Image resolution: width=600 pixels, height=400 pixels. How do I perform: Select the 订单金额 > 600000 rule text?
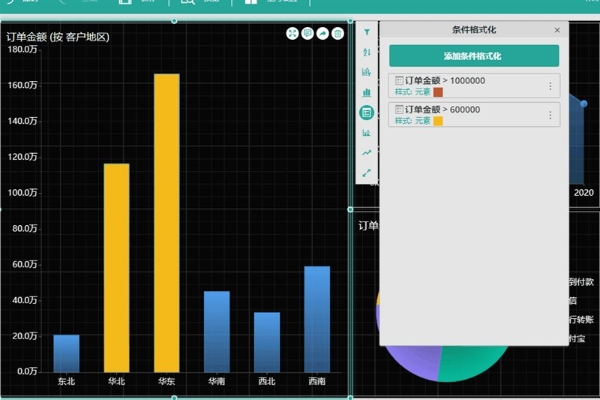[442, 109]
